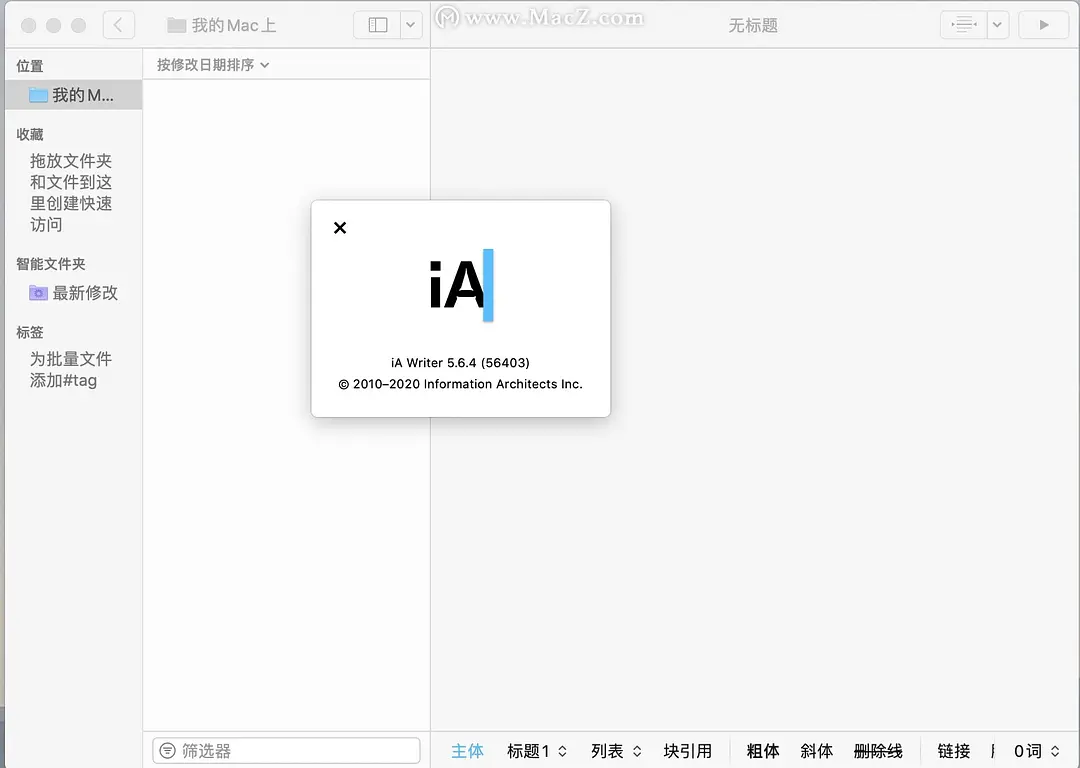Image resolution: width=1080 pixels, height=768 pixels.
Task: Insert a 链接 link
Action: (954, 751)
